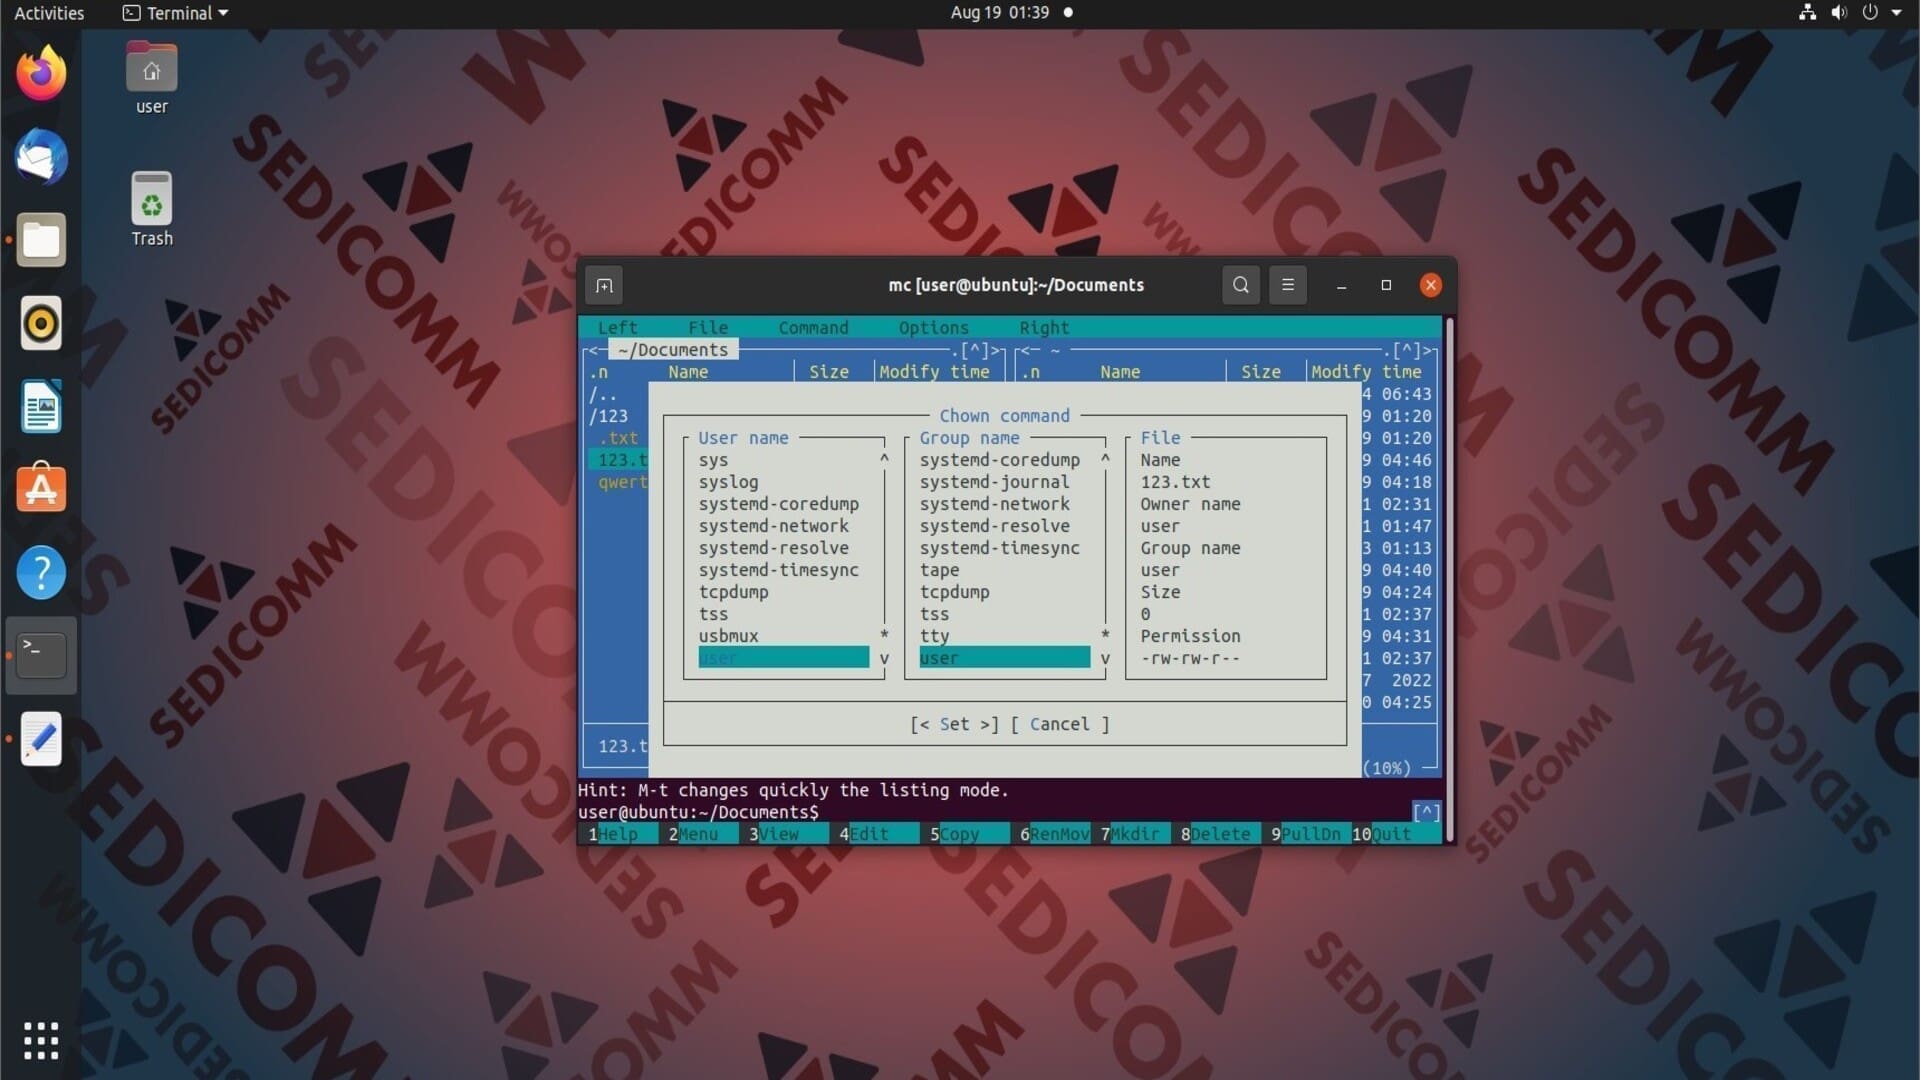Select 'systemd-network' in User name list

(x=773, y=526)
